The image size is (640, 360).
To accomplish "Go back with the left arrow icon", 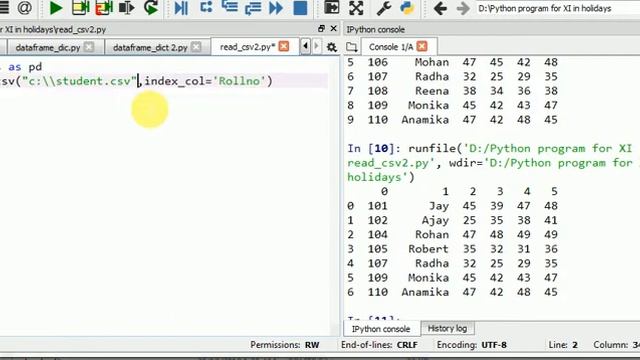I will [x=440, y=8].
